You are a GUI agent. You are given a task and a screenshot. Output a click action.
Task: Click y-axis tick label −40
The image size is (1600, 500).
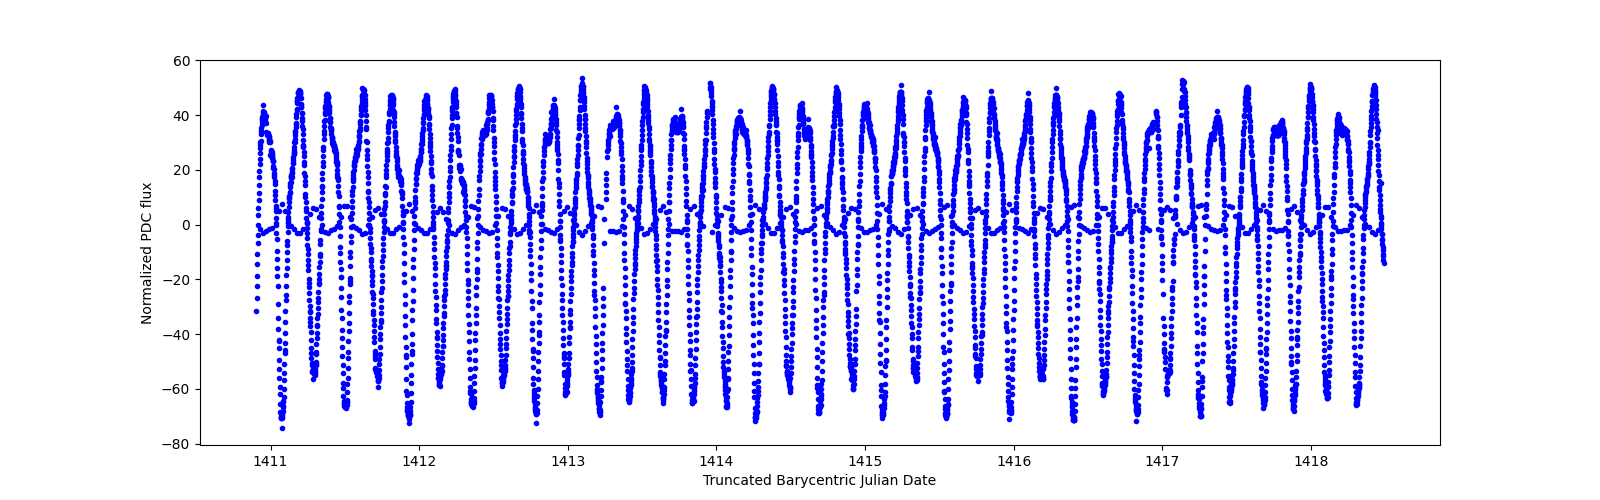tap(176, 335)
